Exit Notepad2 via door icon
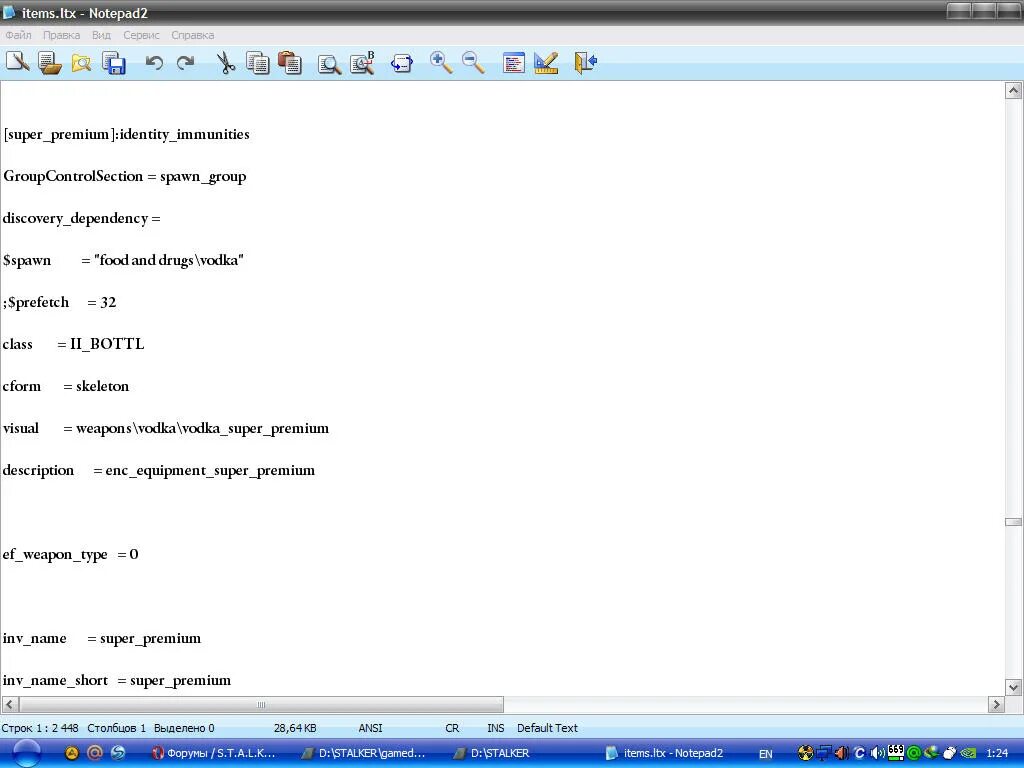This screenshot has width=1024, height=768. coord(586,63)
